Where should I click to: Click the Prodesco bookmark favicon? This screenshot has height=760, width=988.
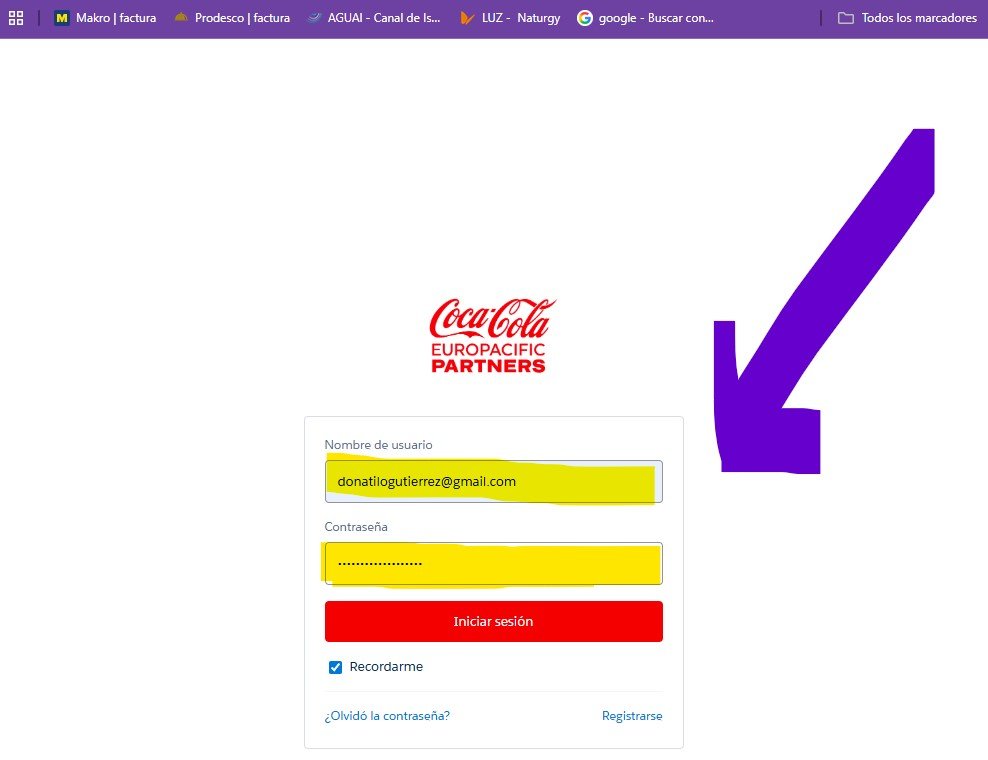pos(181,18)
